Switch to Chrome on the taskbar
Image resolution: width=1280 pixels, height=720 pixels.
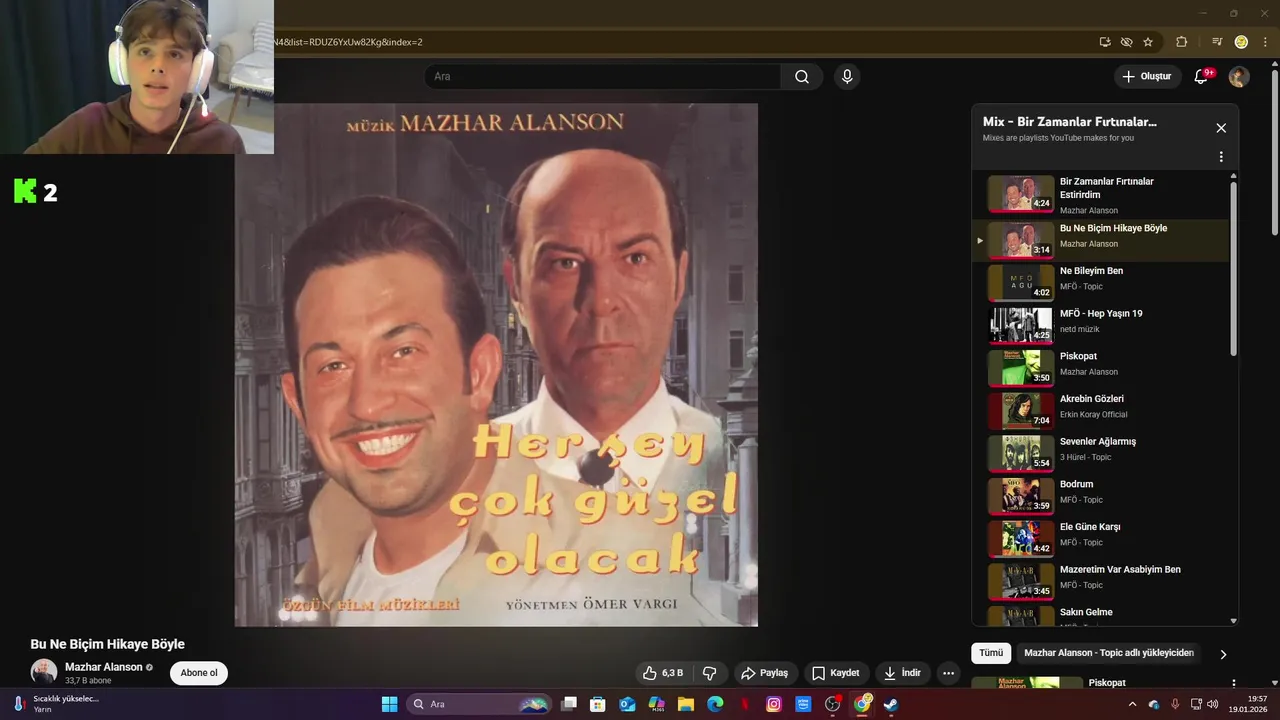point(862,704)
